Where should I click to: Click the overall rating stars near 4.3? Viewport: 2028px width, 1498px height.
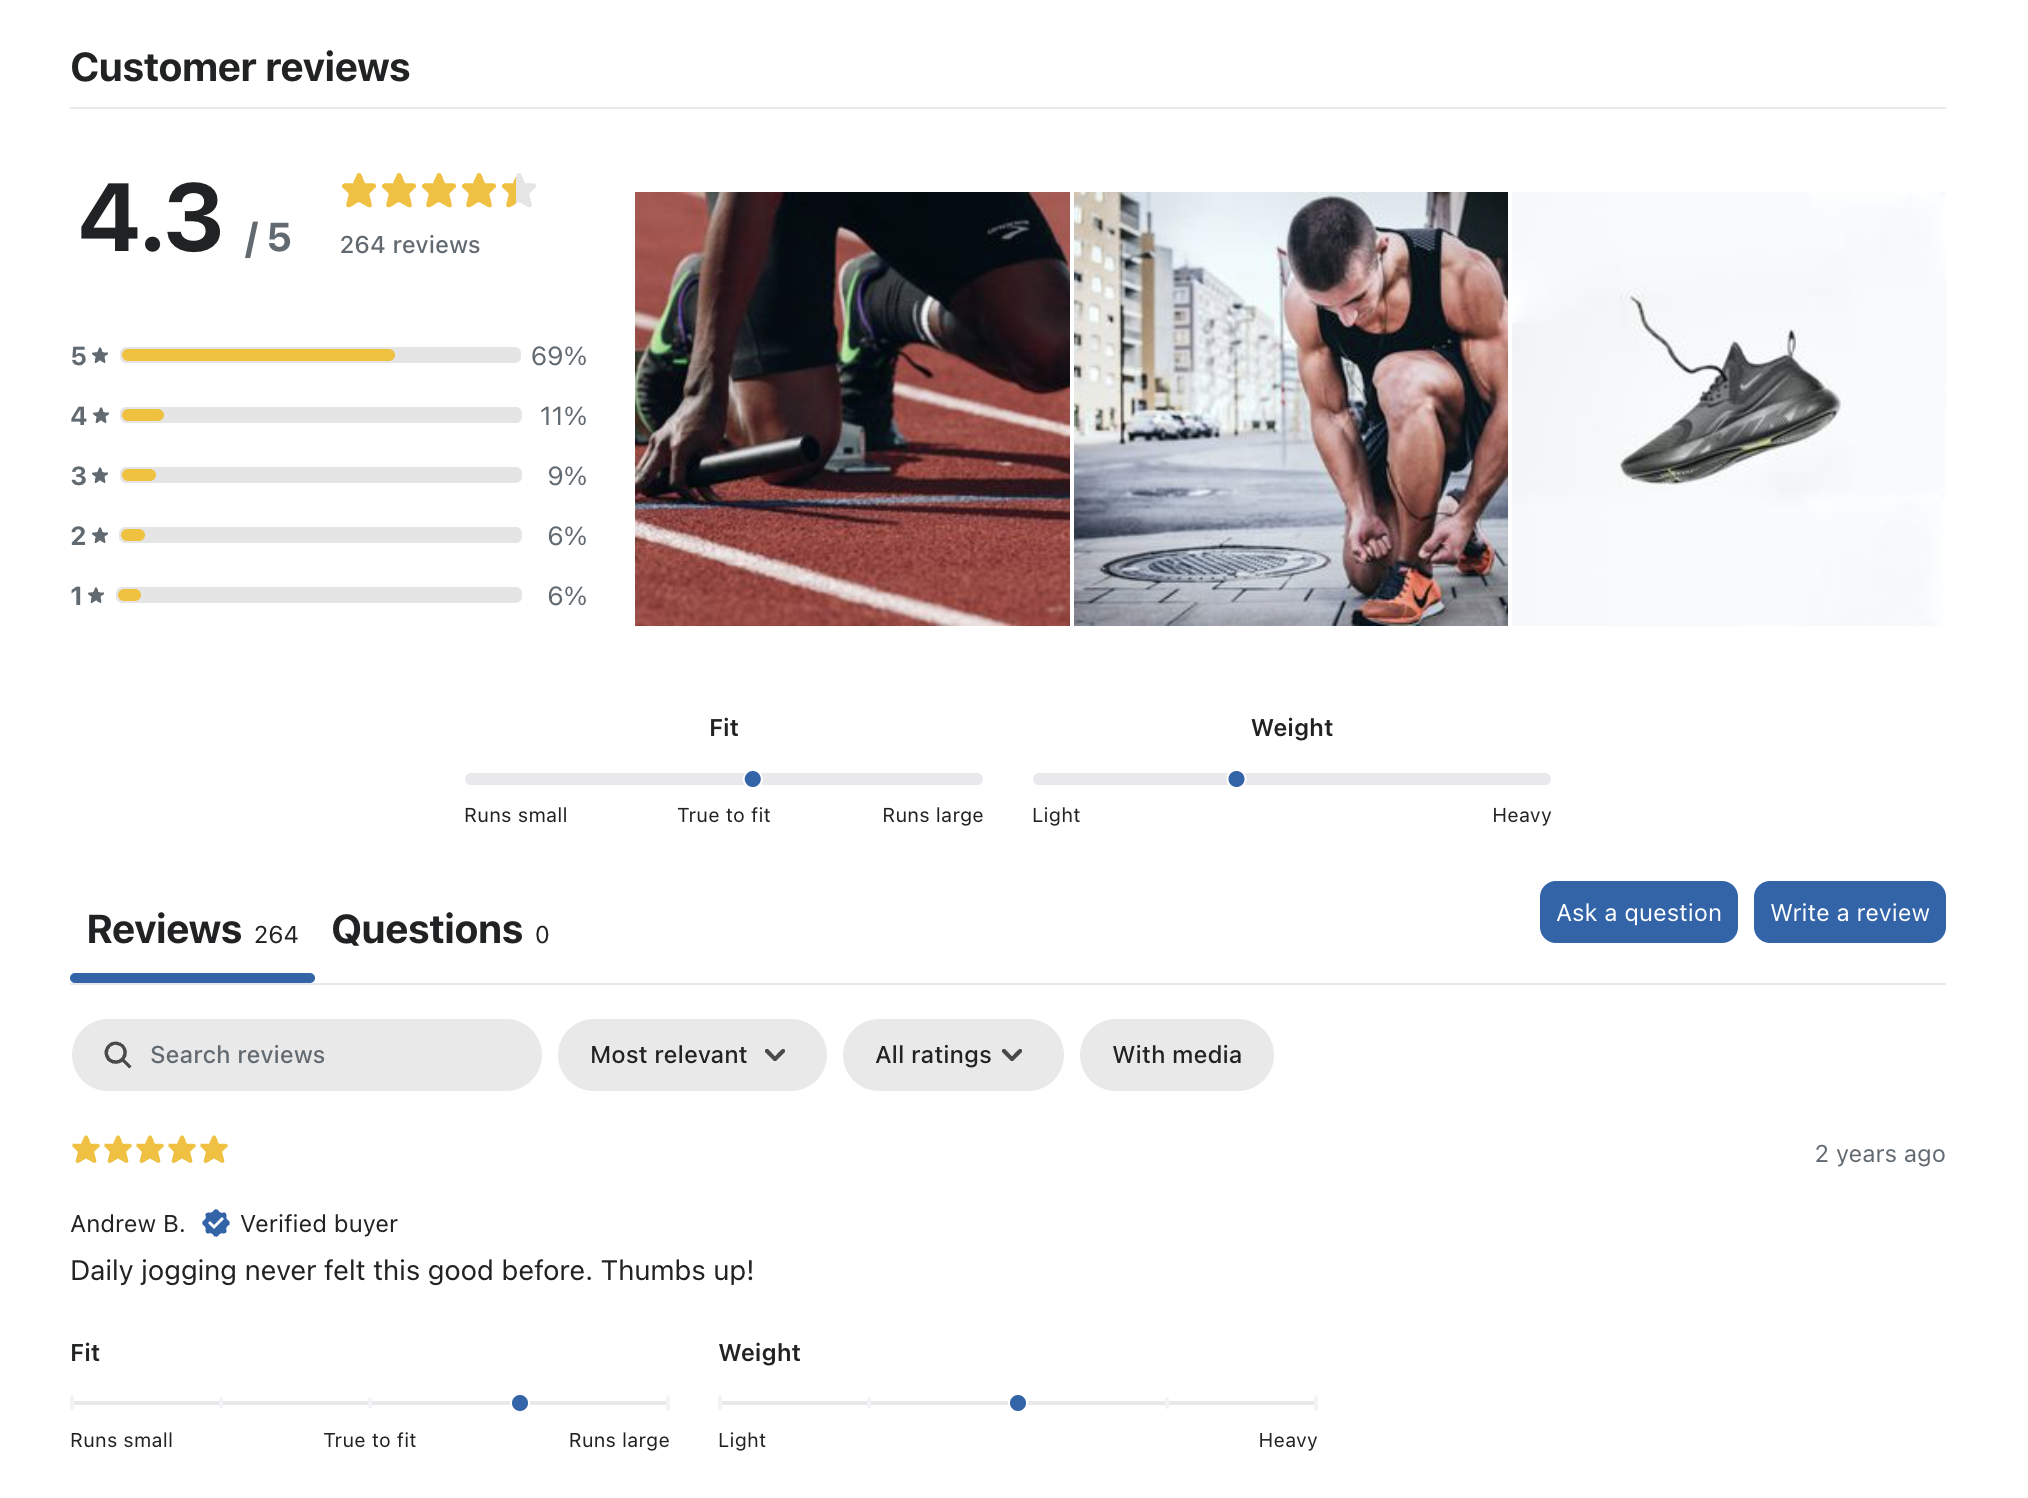[437, 190]
